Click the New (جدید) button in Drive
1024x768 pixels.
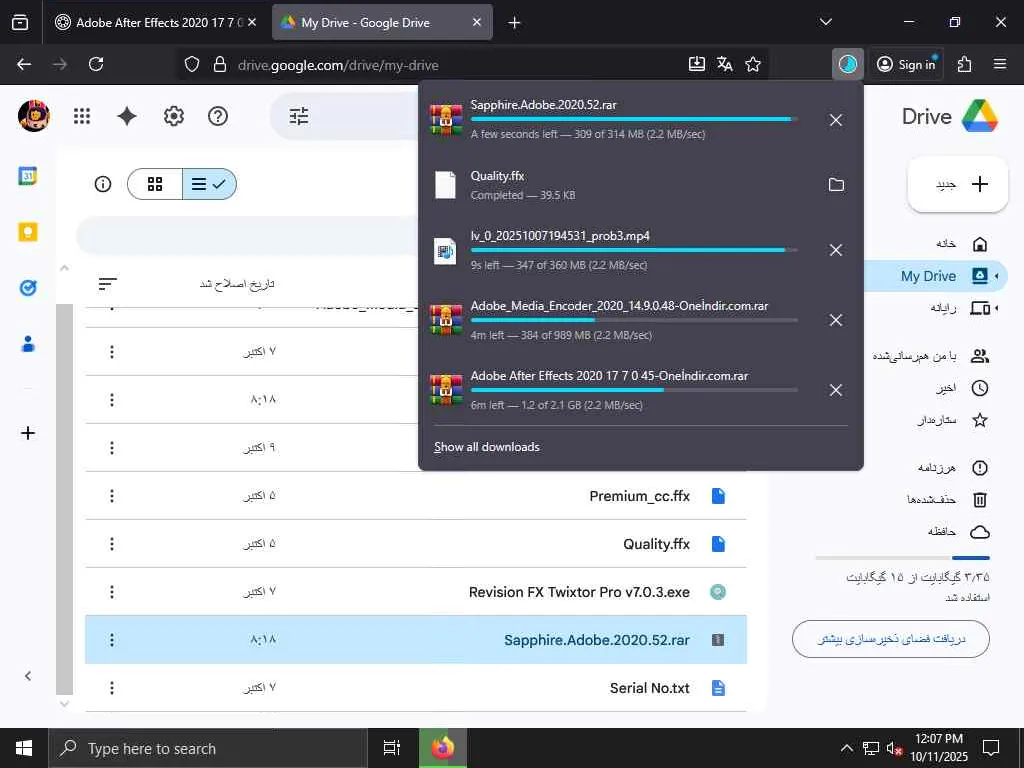pos(958,184)
